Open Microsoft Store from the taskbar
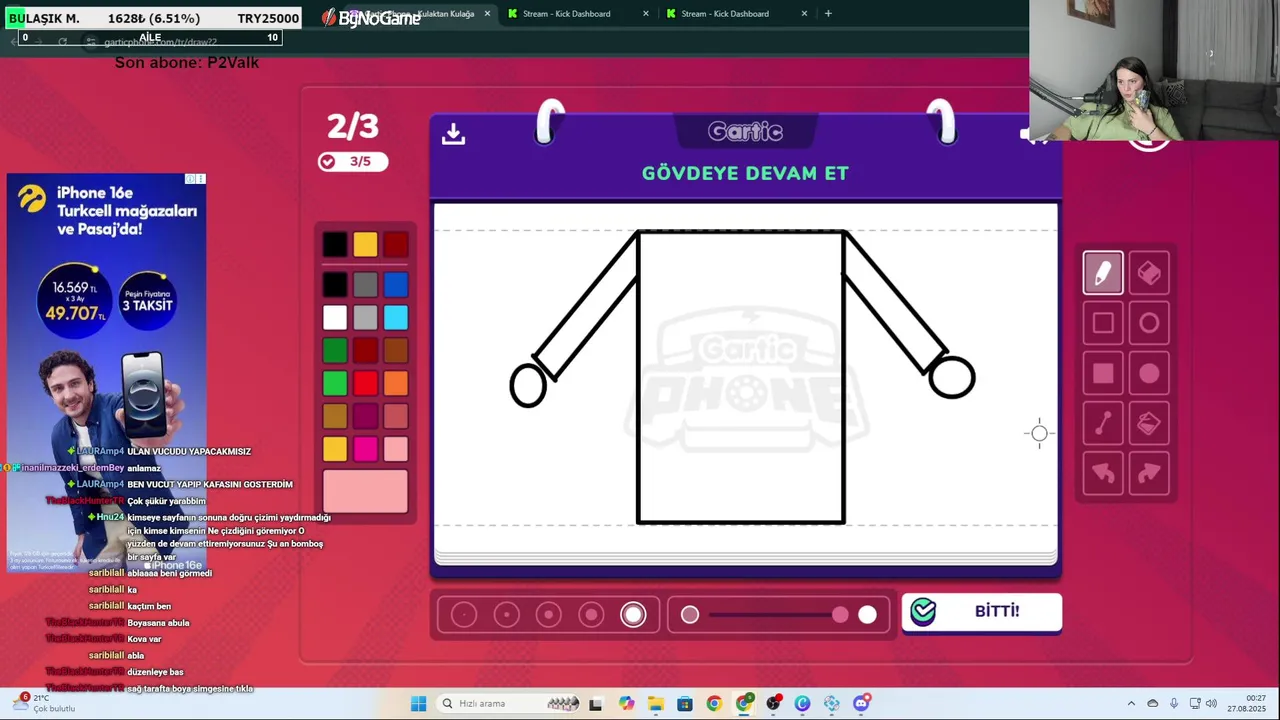 click(x=685, y=704)
